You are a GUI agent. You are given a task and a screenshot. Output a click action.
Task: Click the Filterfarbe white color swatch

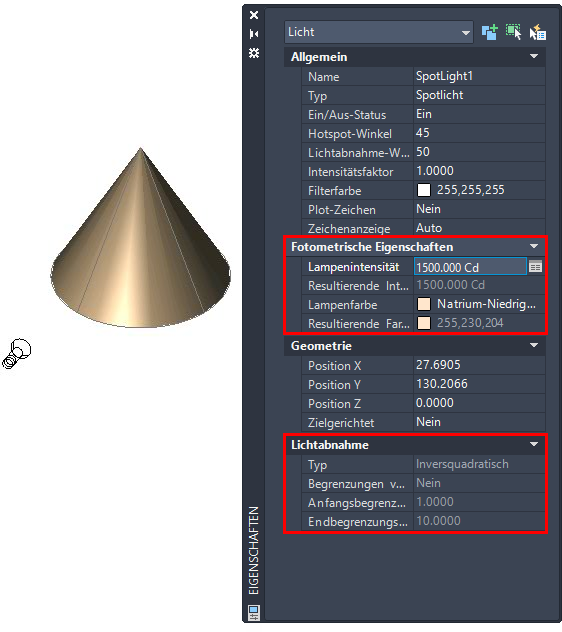point(424,190)
